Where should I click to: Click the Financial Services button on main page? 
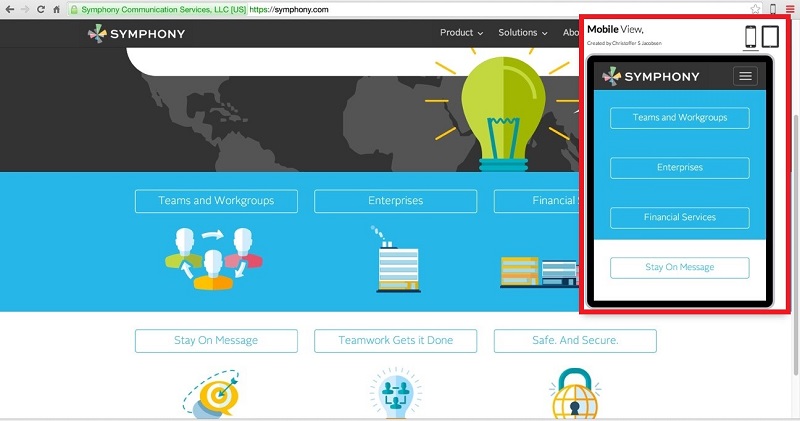tap(536, 201)
